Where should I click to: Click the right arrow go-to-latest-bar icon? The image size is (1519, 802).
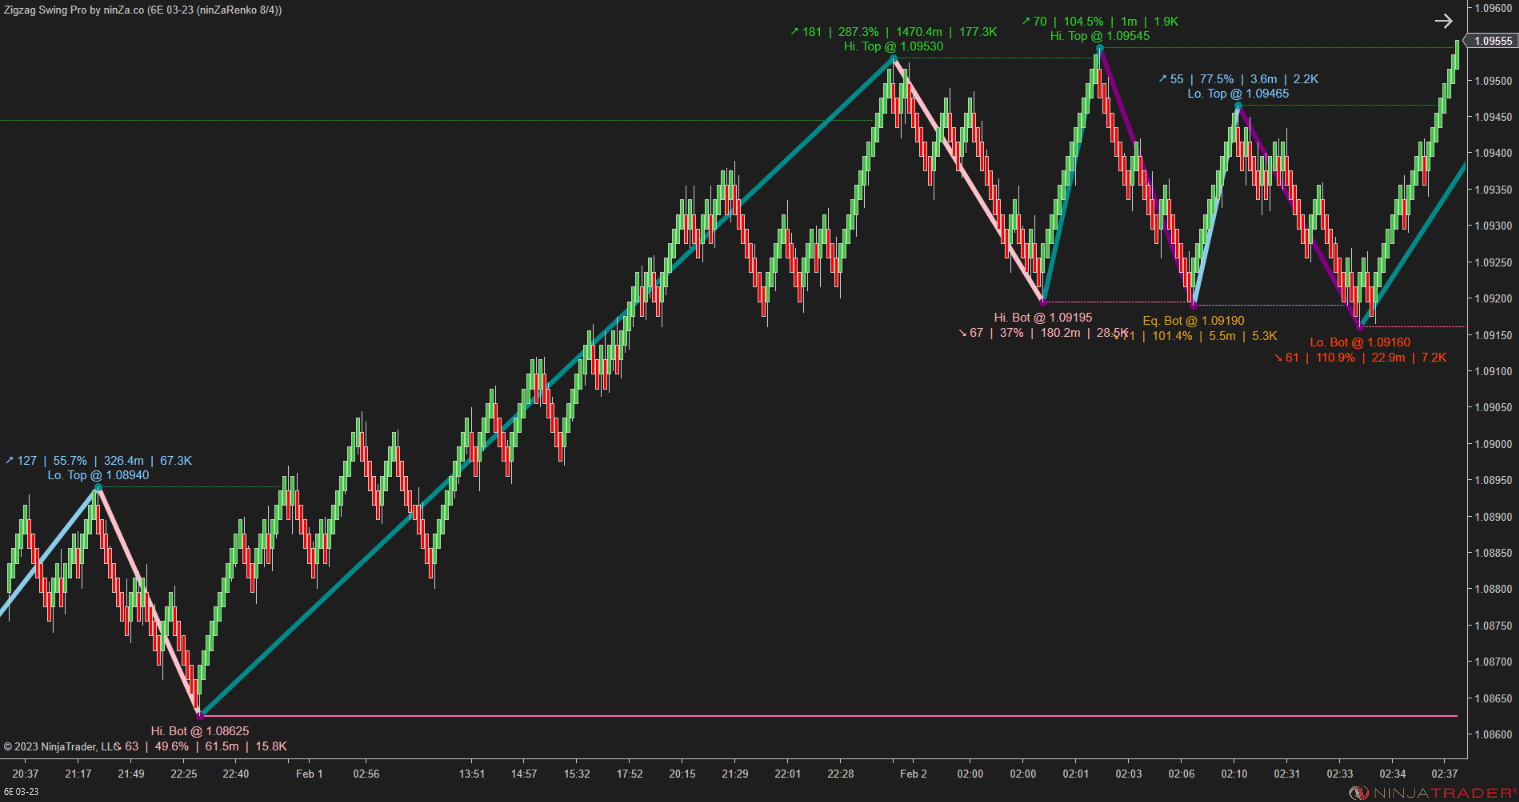click(1444, 20)
